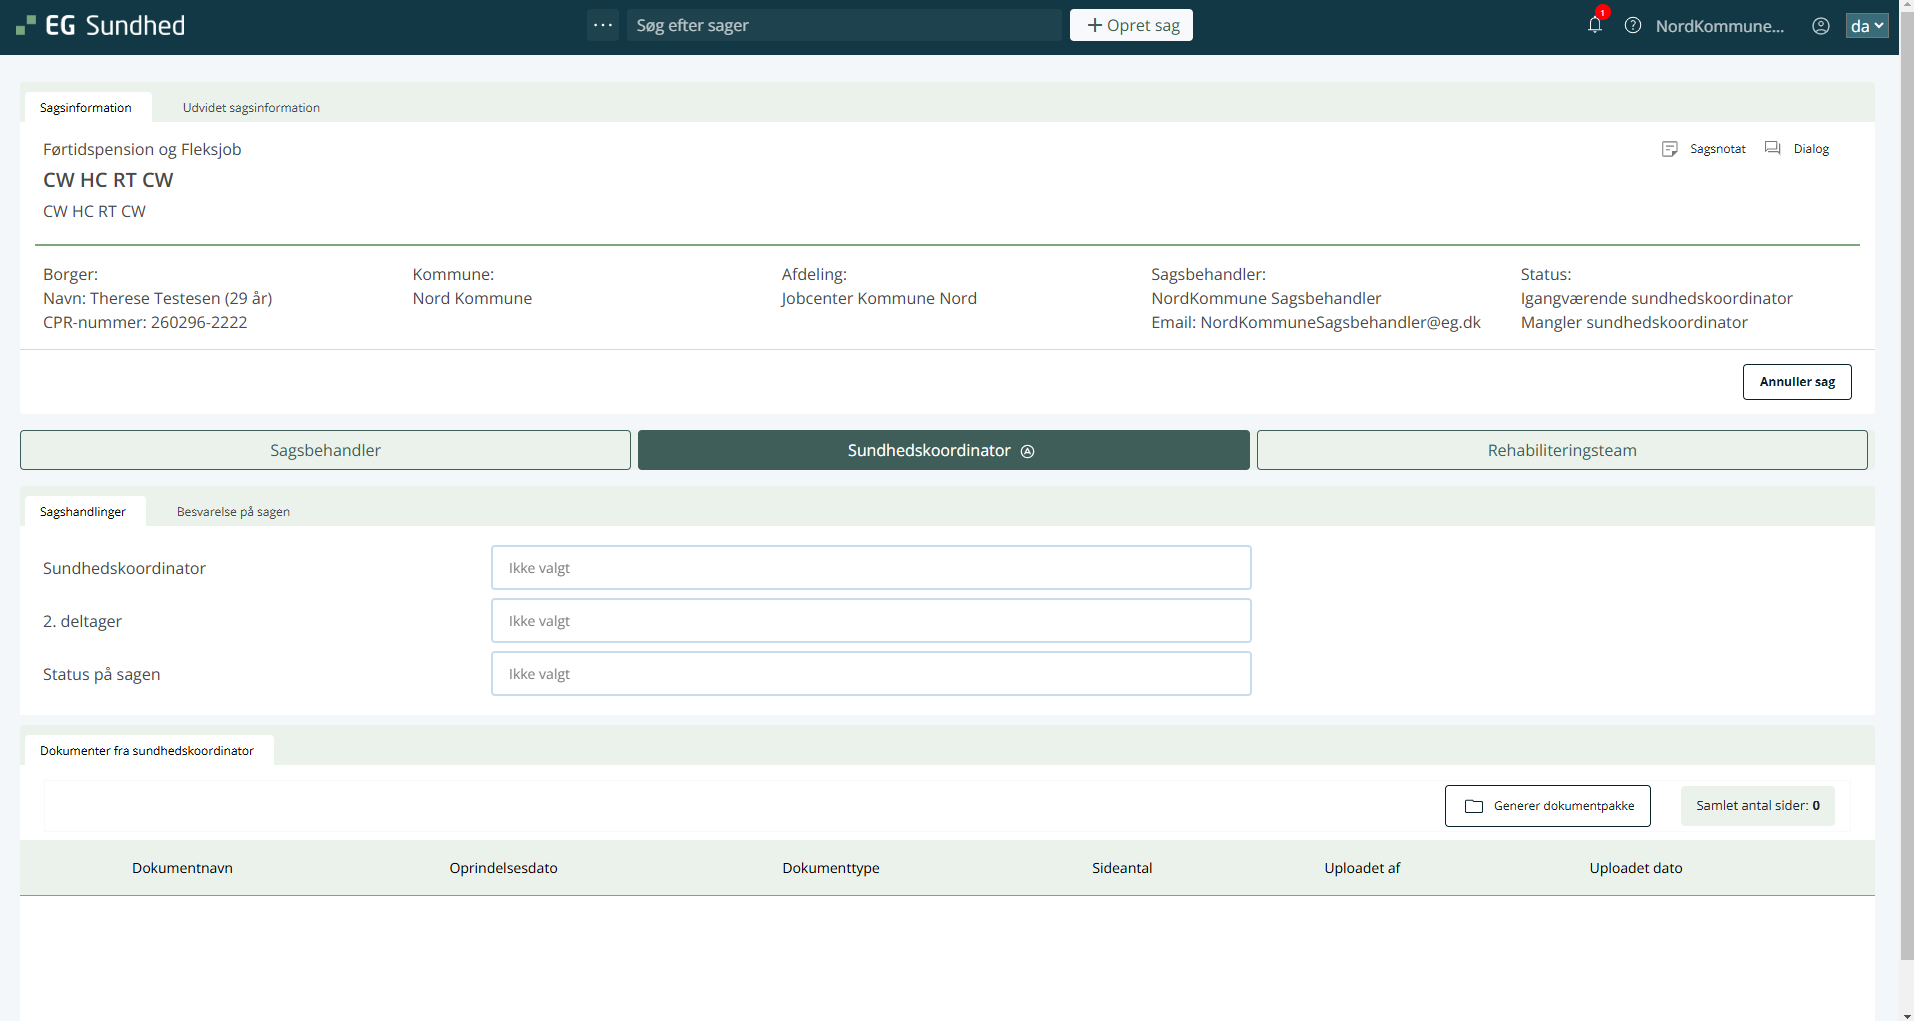Open the Dialog chat icon

click(x=1773, y=148)
